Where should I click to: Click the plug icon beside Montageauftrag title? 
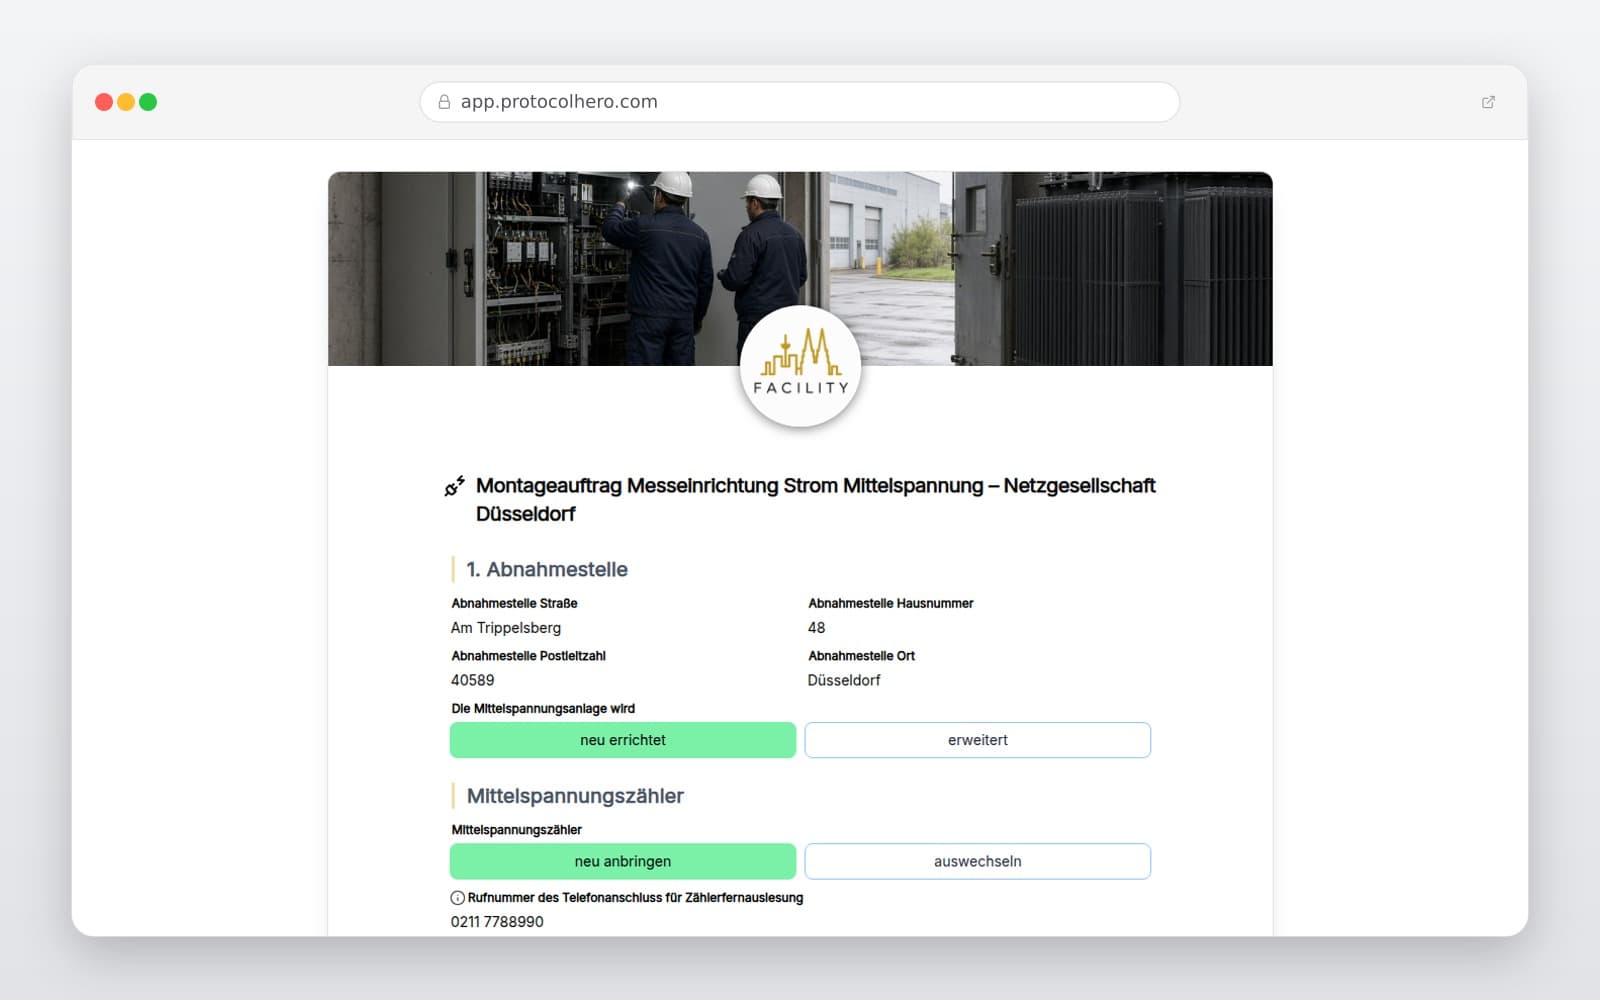point(455,486)
